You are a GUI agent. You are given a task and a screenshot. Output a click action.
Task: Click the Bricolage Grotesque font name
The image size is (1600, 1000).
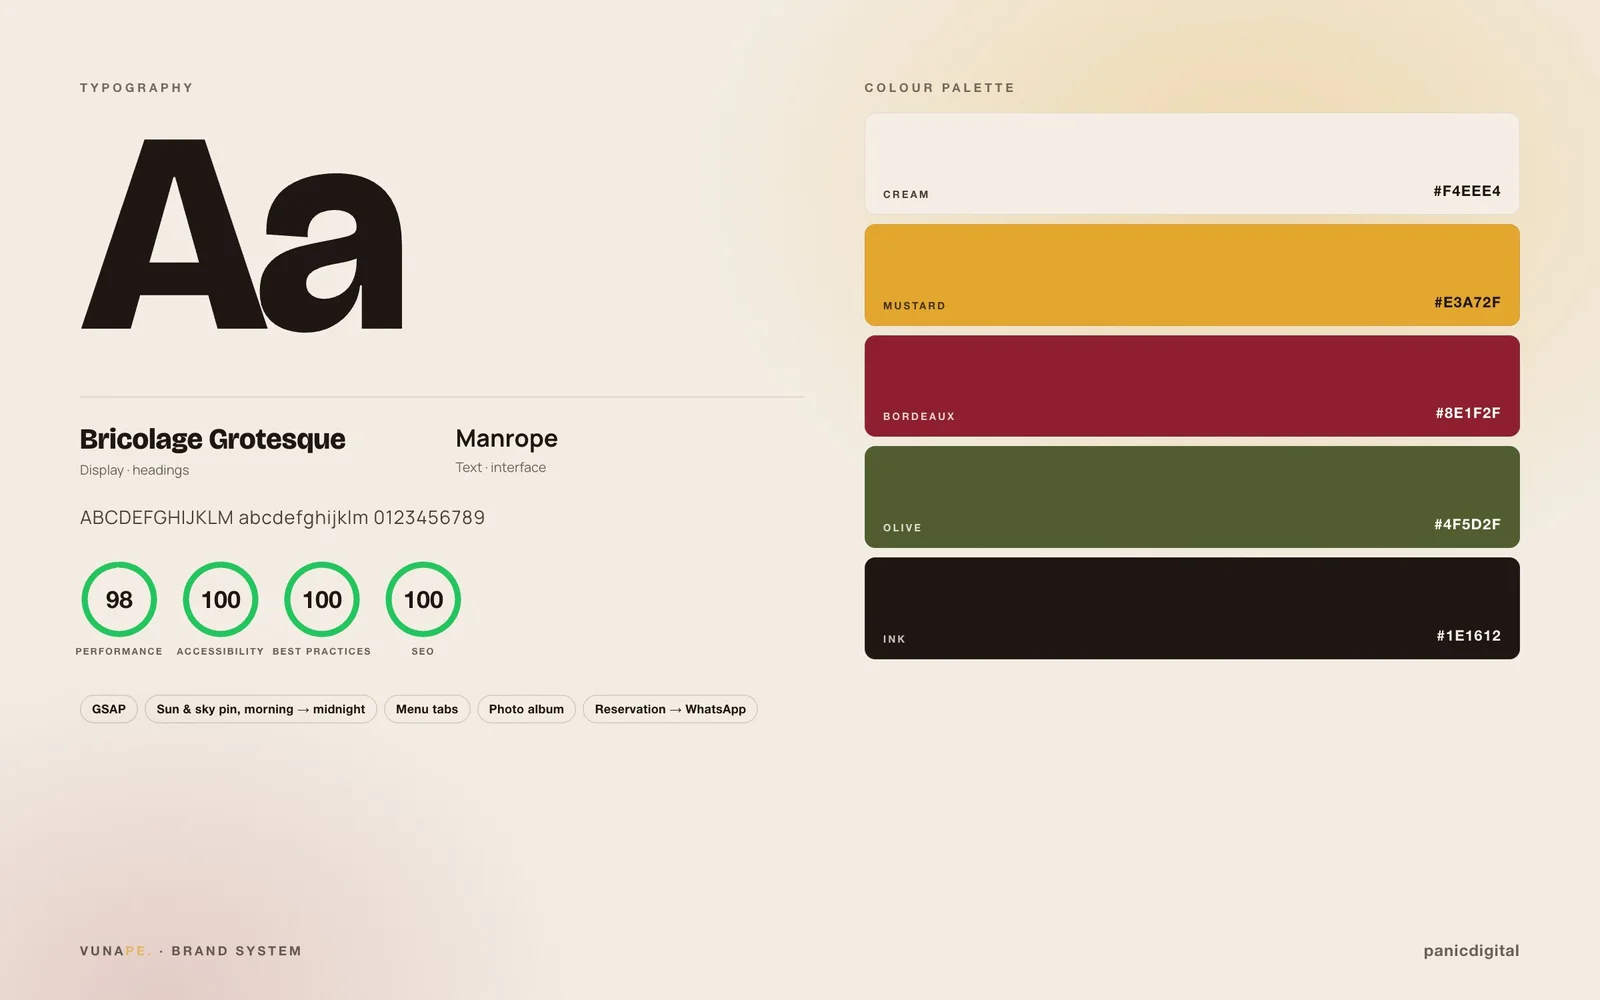212,439
